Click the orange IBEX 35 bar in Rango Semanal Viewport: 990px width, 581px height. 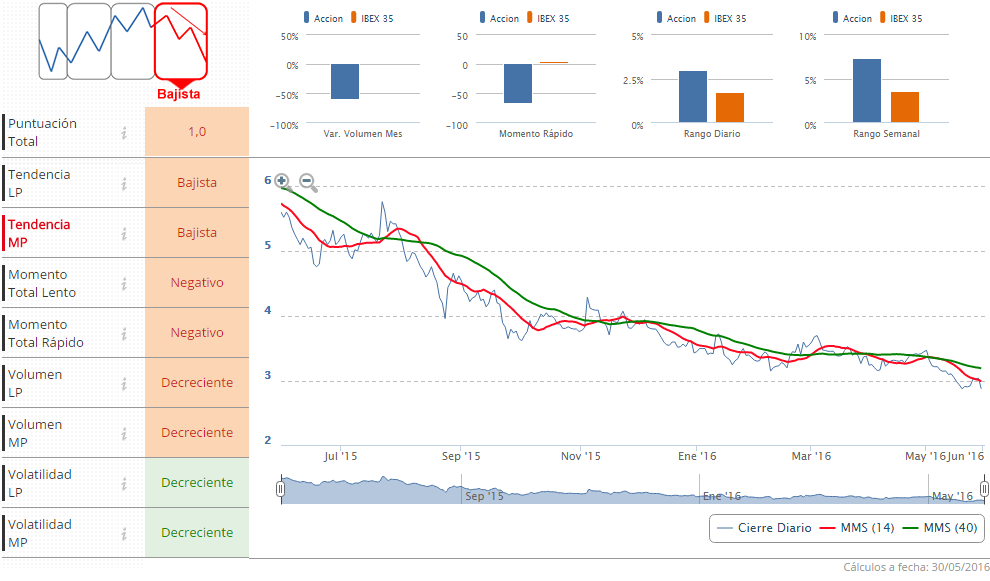click(905, 107)
